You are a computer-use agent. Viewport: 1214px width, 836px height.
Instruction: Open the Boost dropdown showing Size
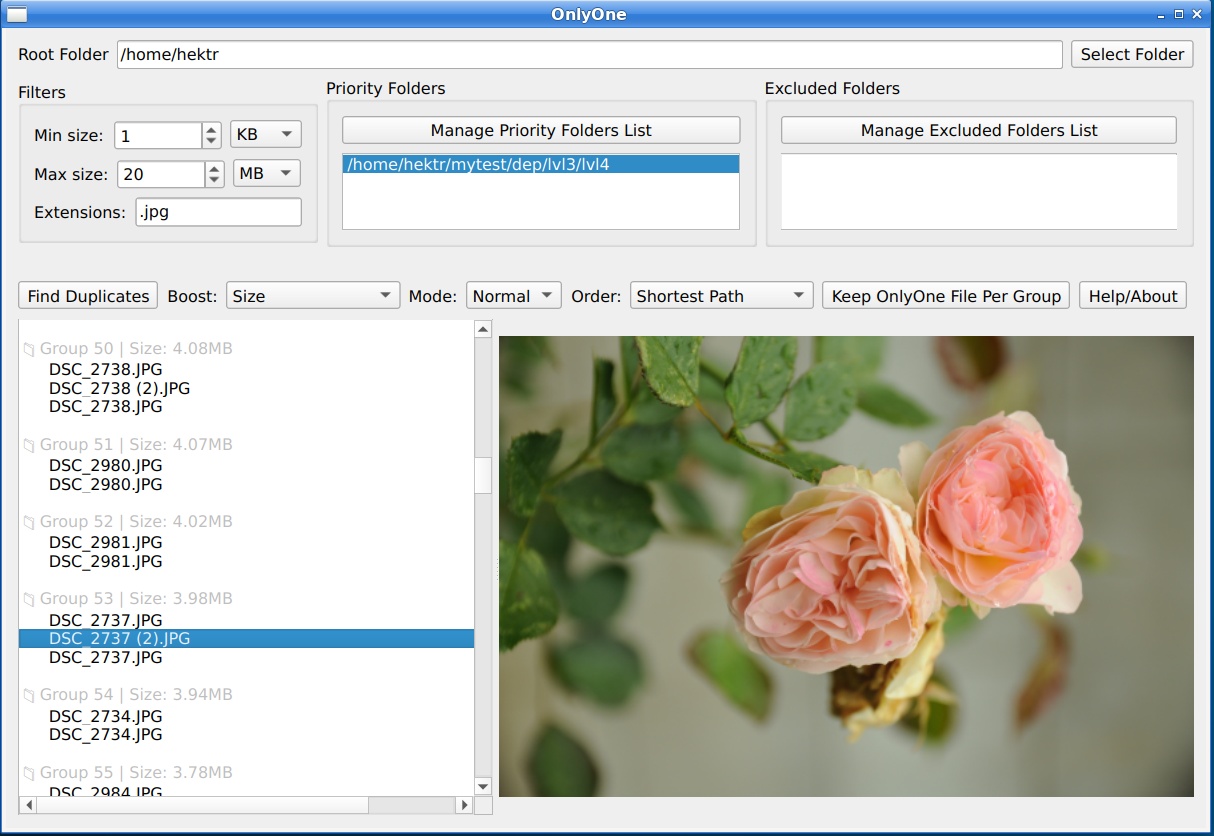coord(310,295)
